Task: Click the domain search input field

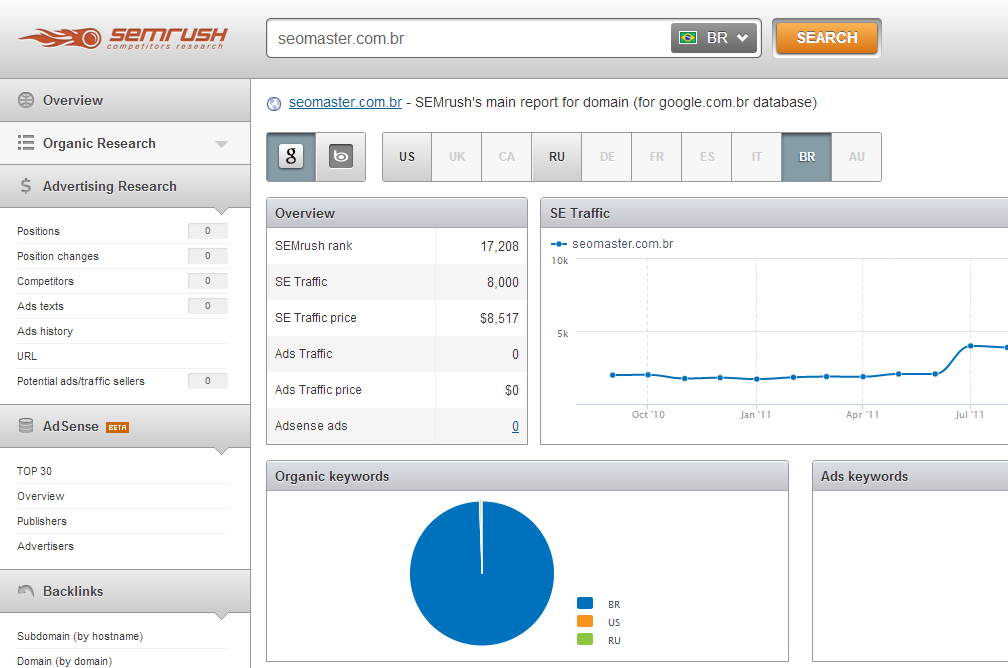Action: click(x=469, y=39)
